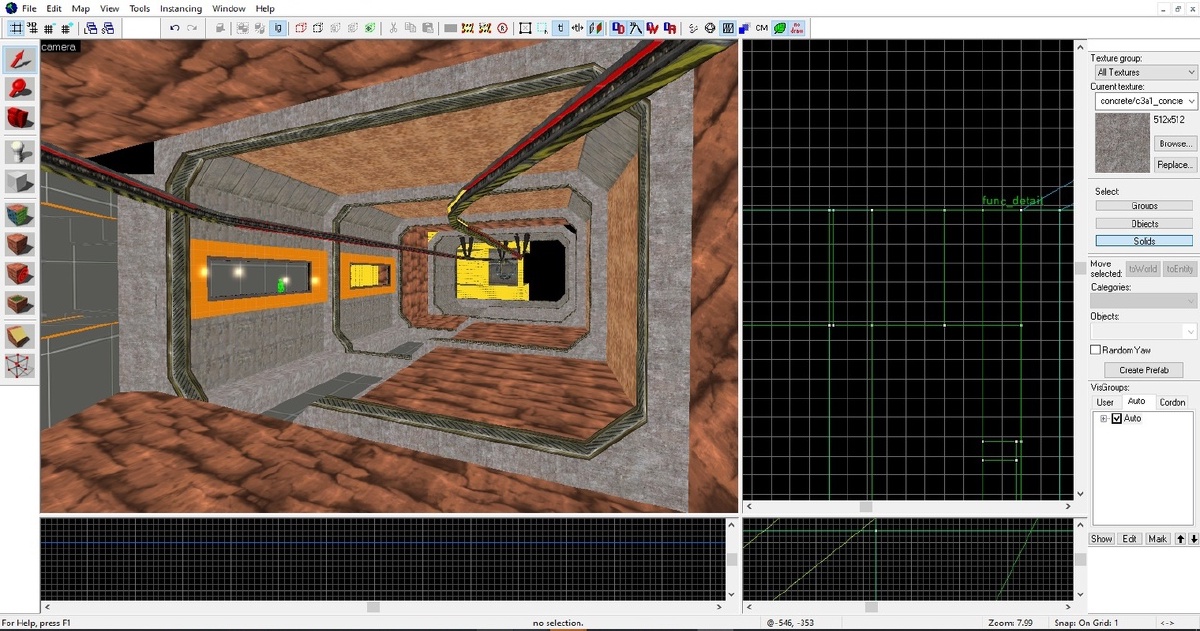The image size is (1200, 631).
Task: Select the Vertex manipulation tool
Action: pyautogui.click(x=20, y=366)
